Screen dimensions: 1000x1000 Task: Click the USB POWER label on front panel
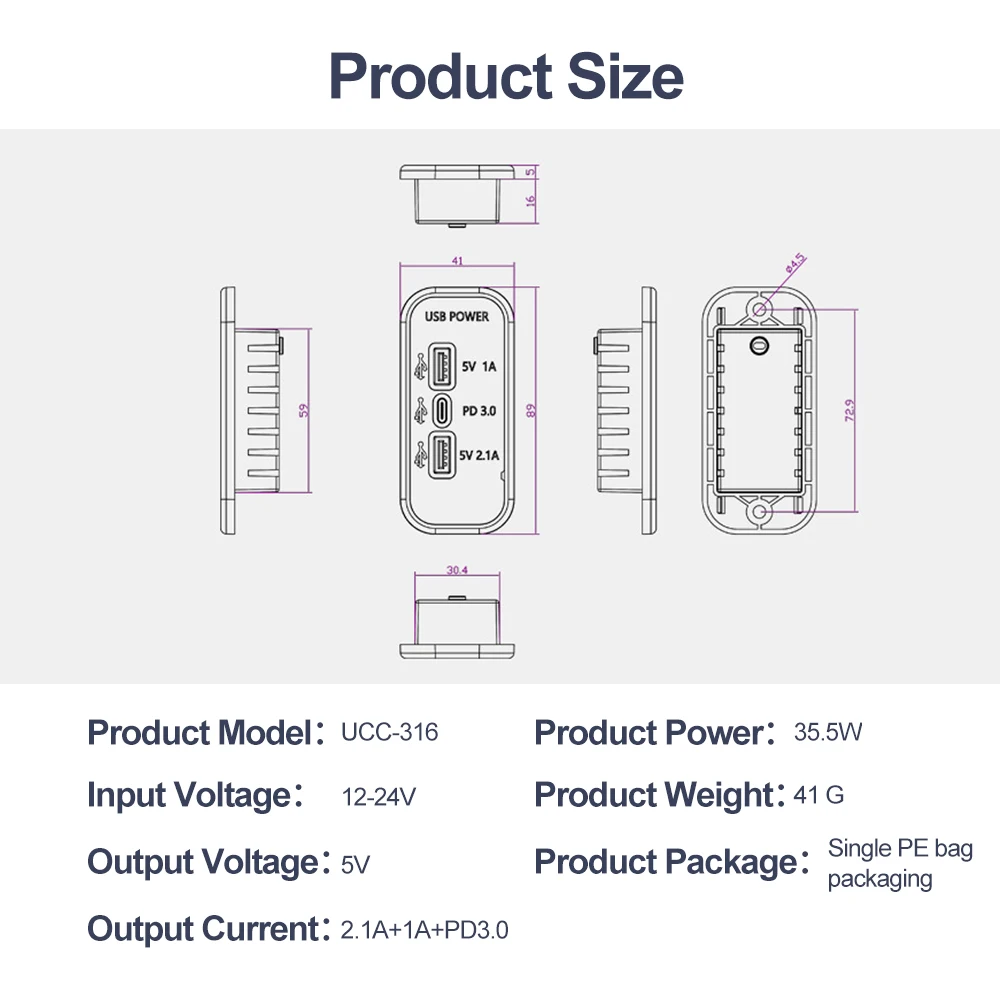[x=457, y=317]
